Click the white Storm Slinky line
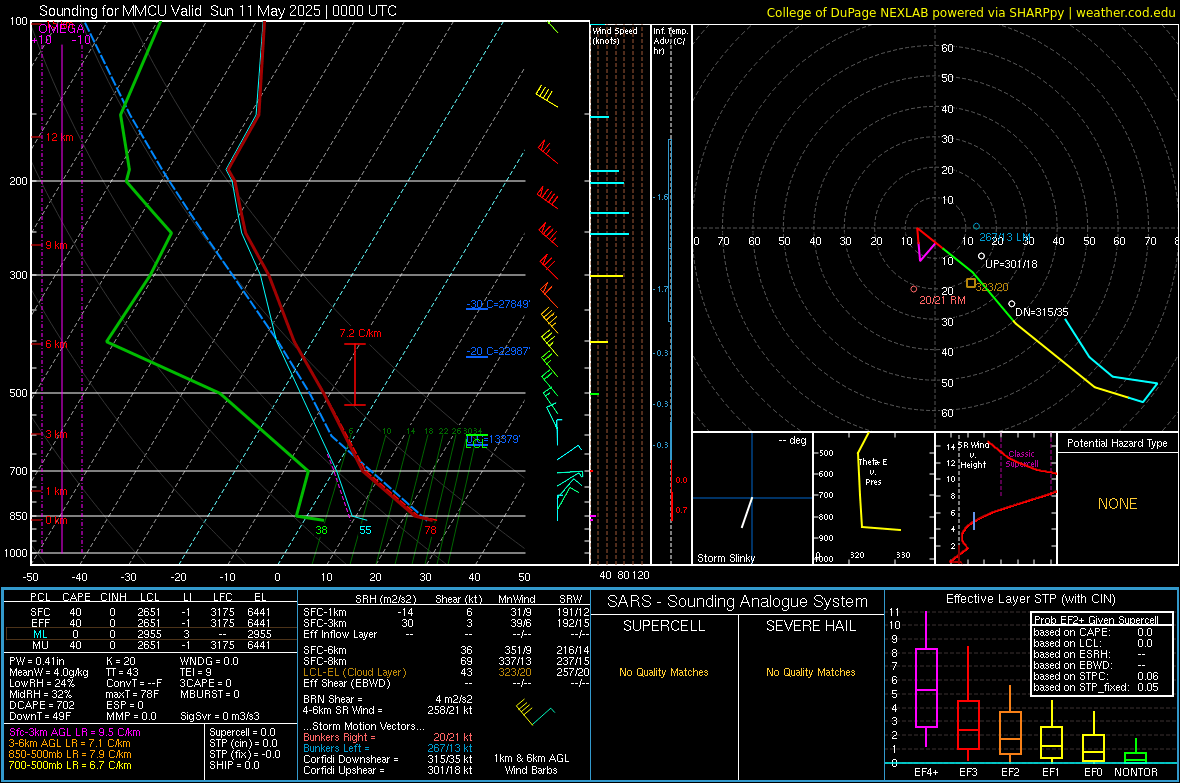The image size is (1180, 783). (x=747, y=512)
